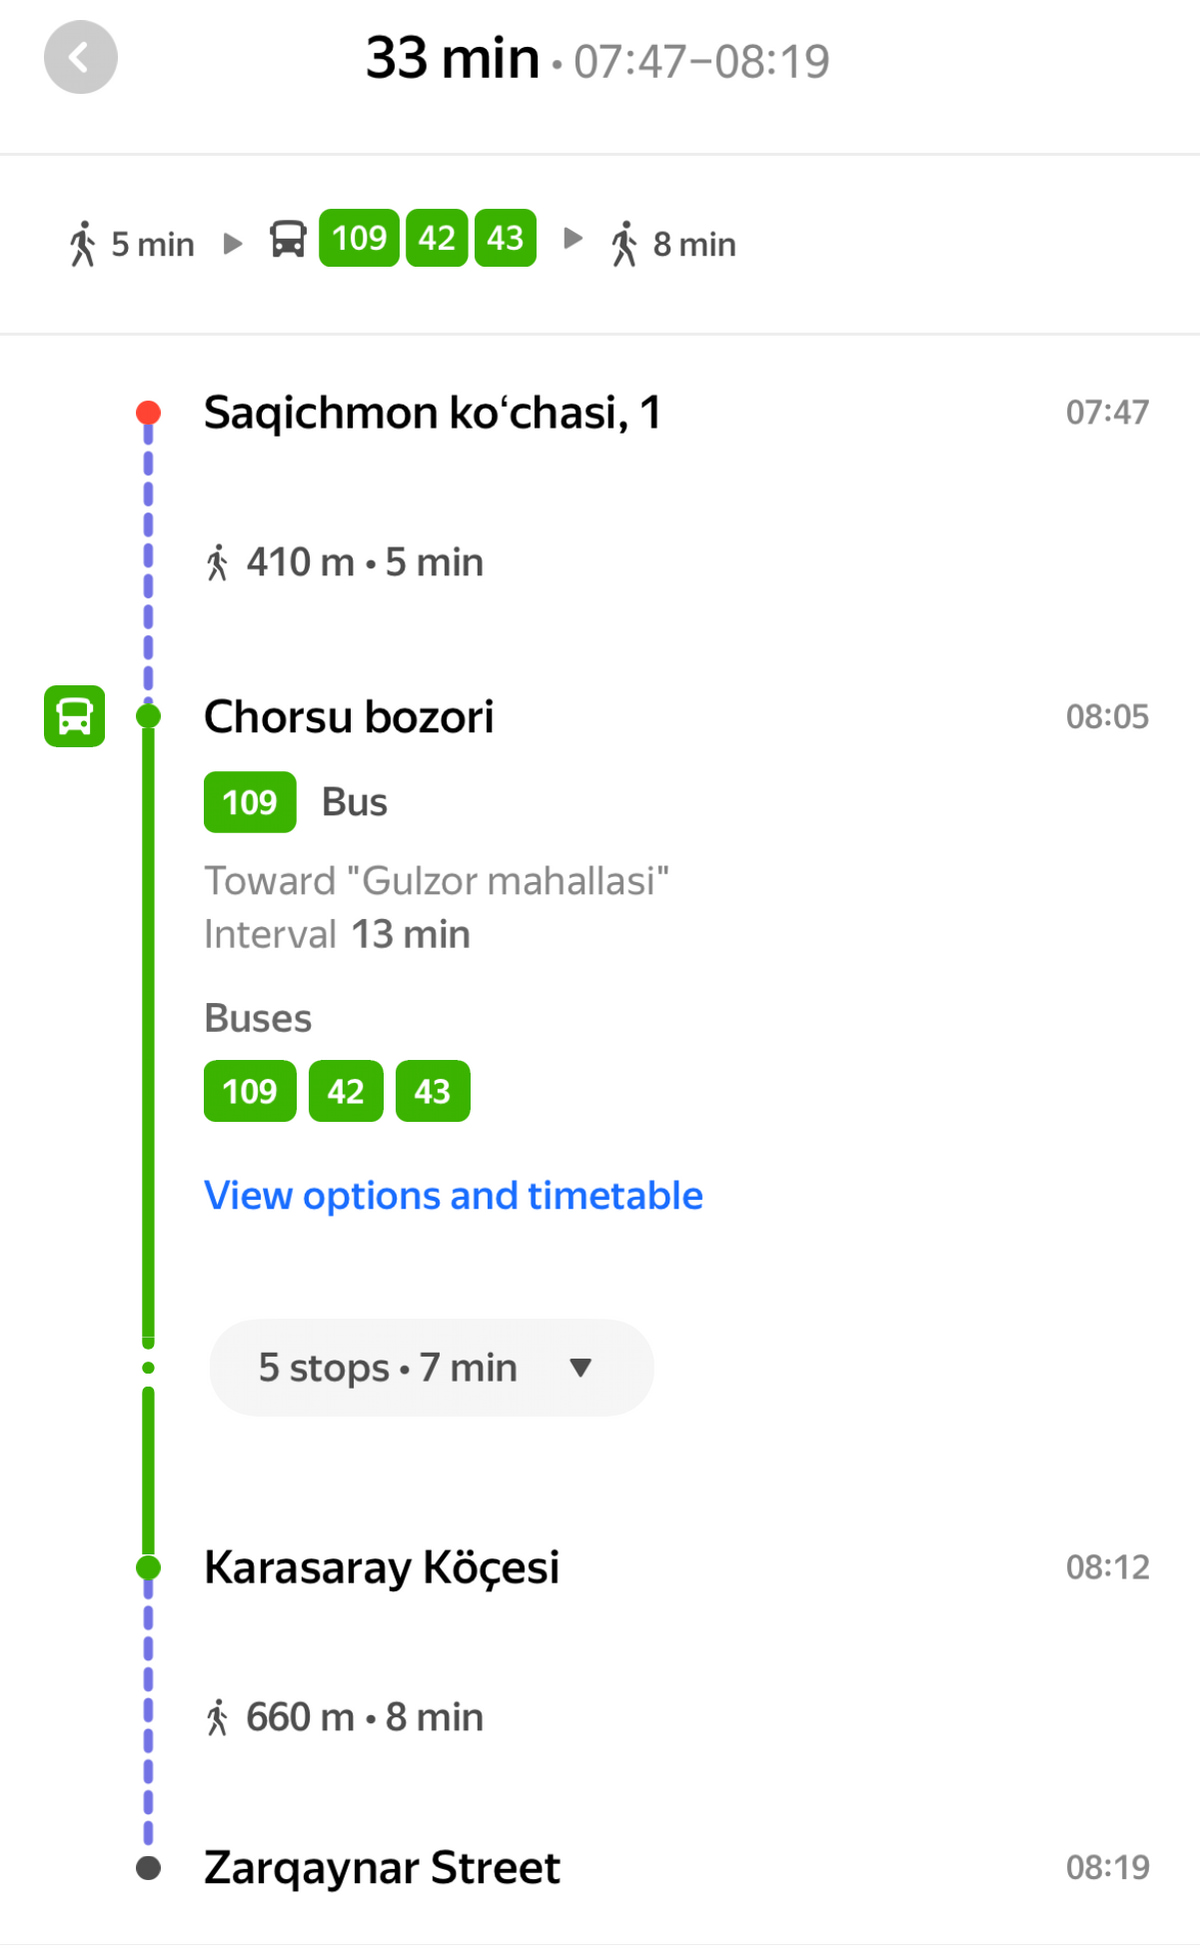Tap the back arrow button
The width and height of the screenshot is (1200, 1957).
[x=81, y=57]
